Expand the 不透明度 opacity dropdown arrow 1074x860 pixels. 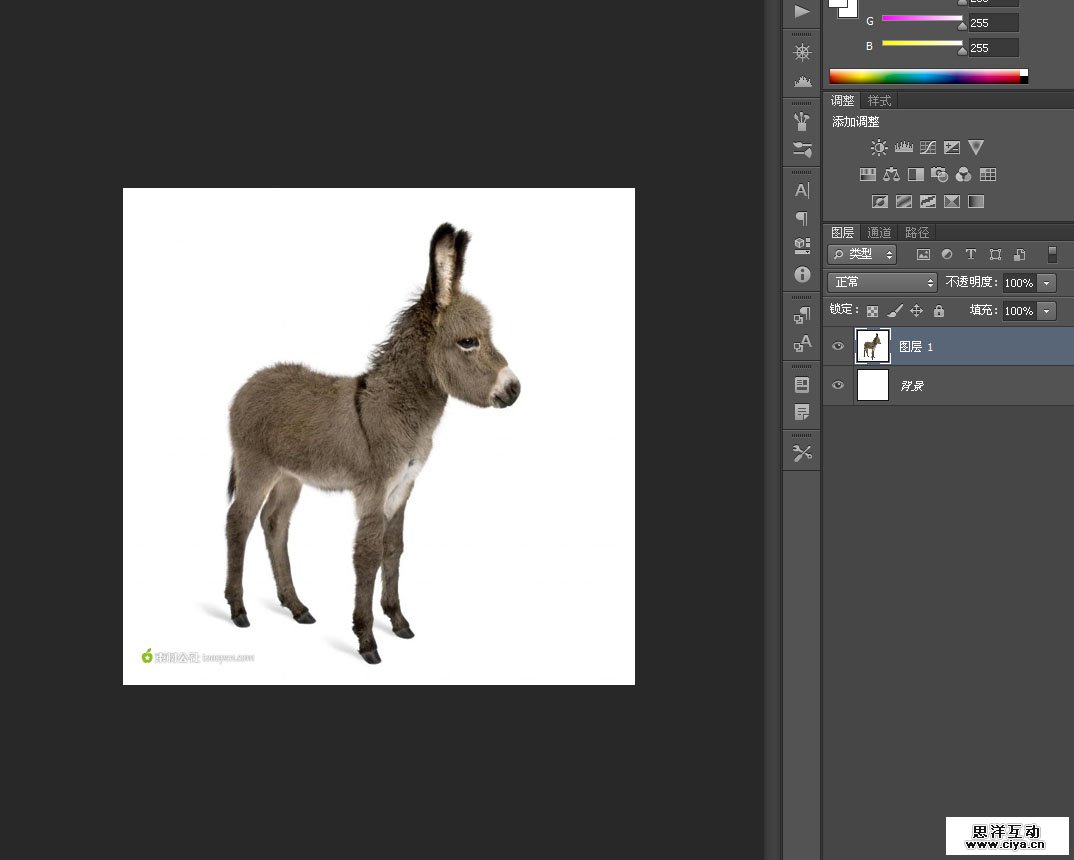pos(1046,283)
